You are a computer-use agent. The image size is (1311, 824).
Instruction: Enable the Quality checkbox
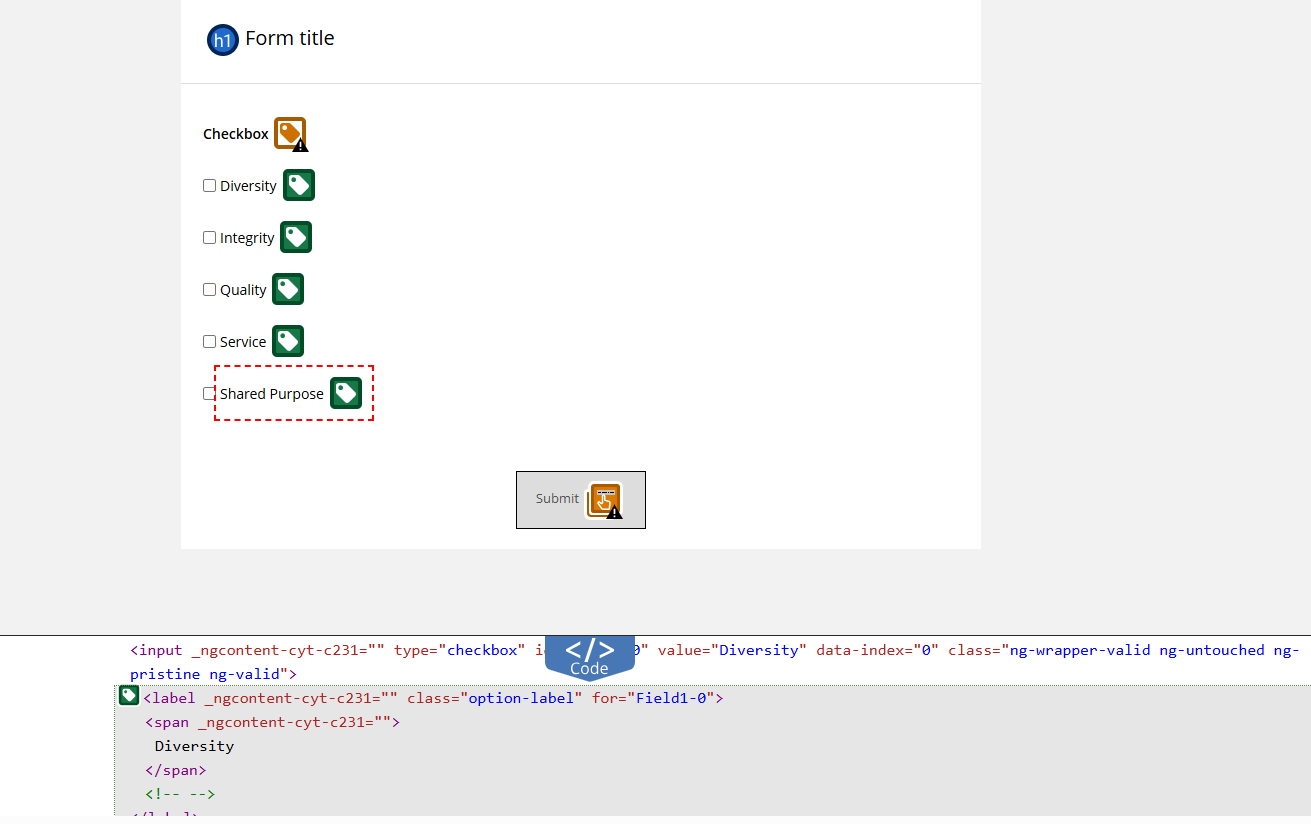coord(210,289)
